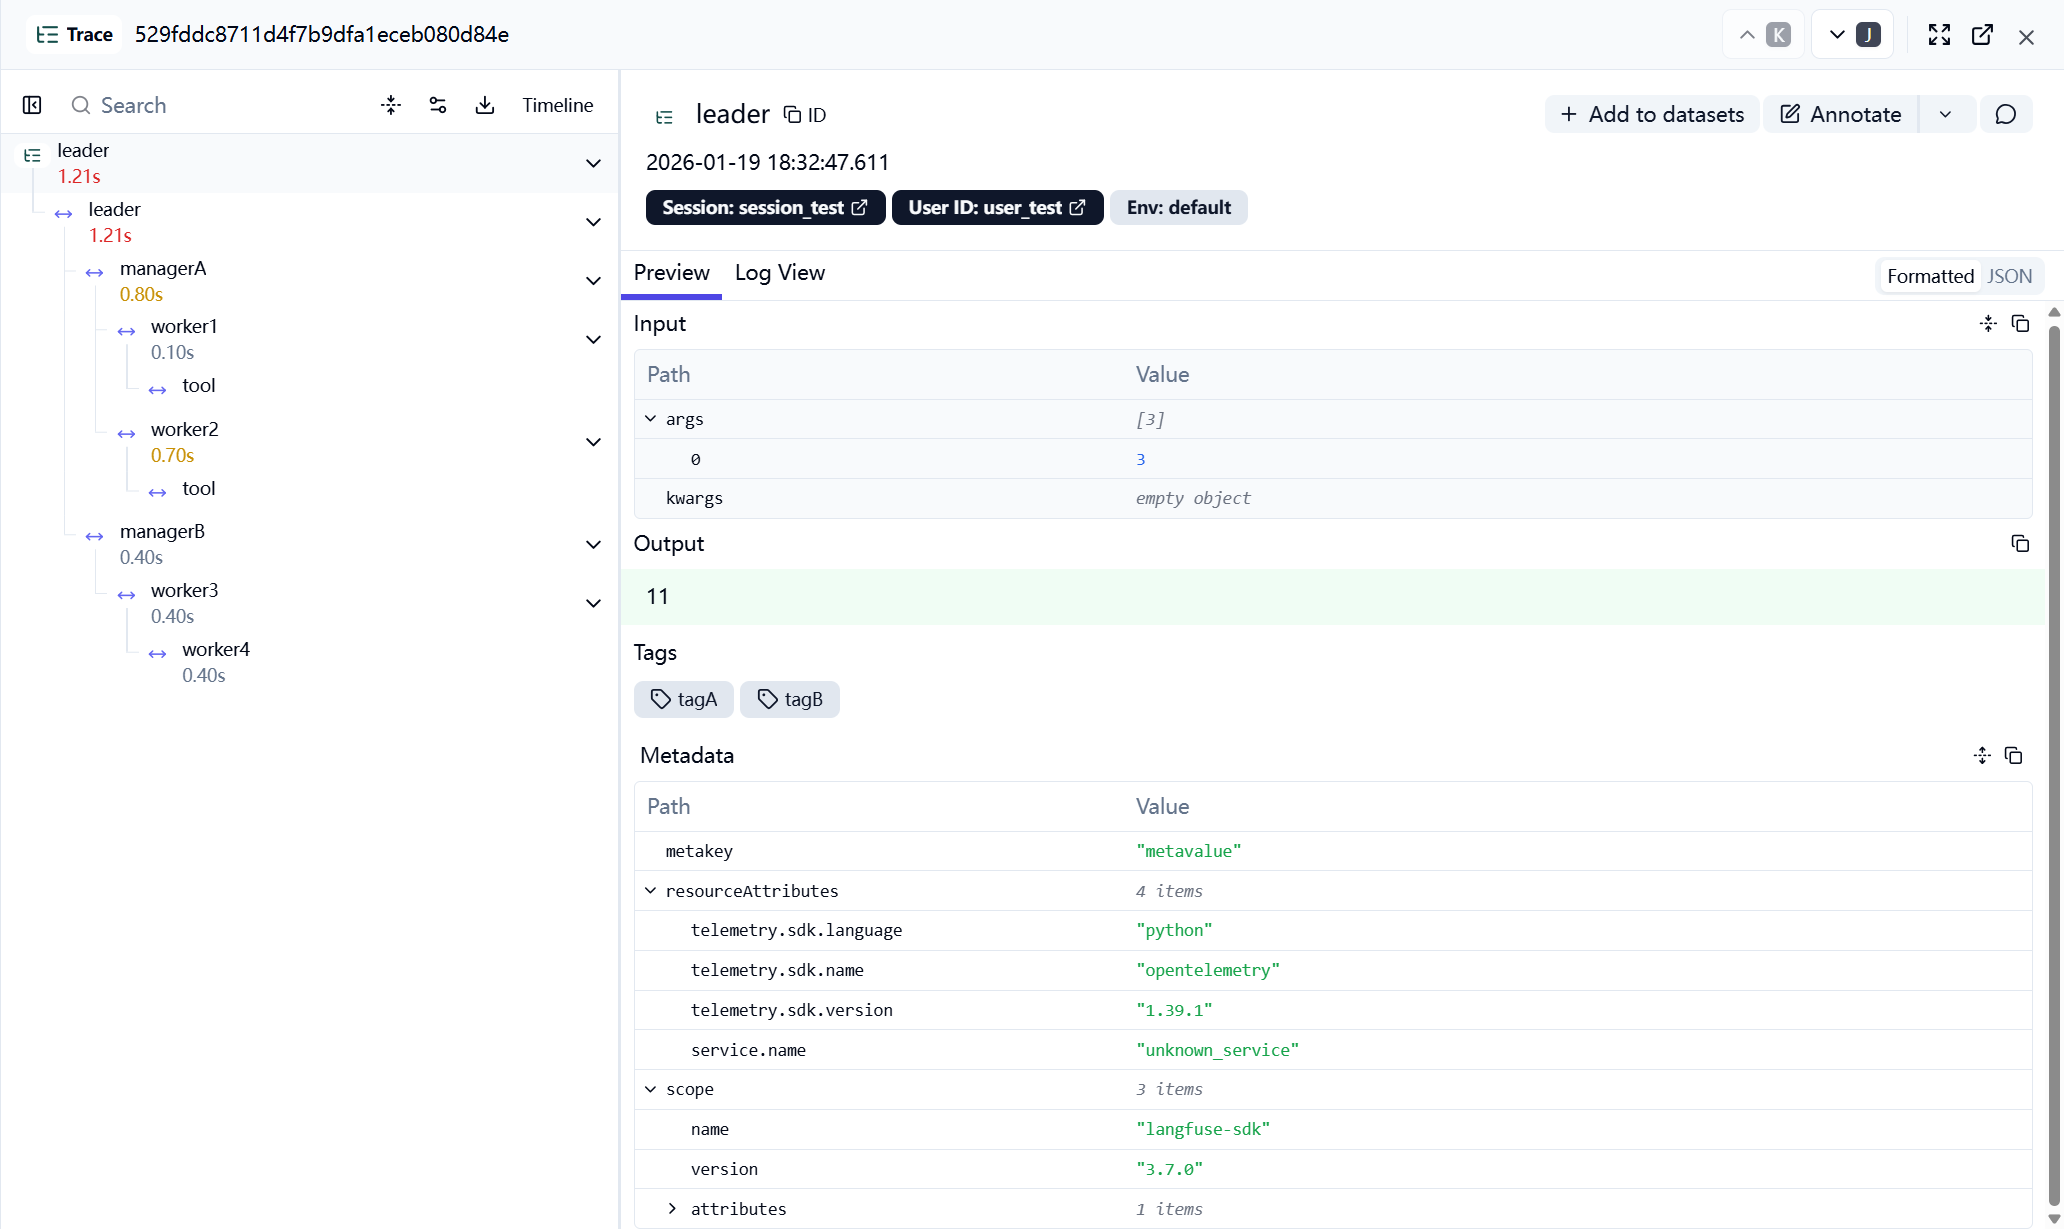Open the comments bubble icon
The height and width of the screenshot is (1229, 2064).
point(2005,115)
